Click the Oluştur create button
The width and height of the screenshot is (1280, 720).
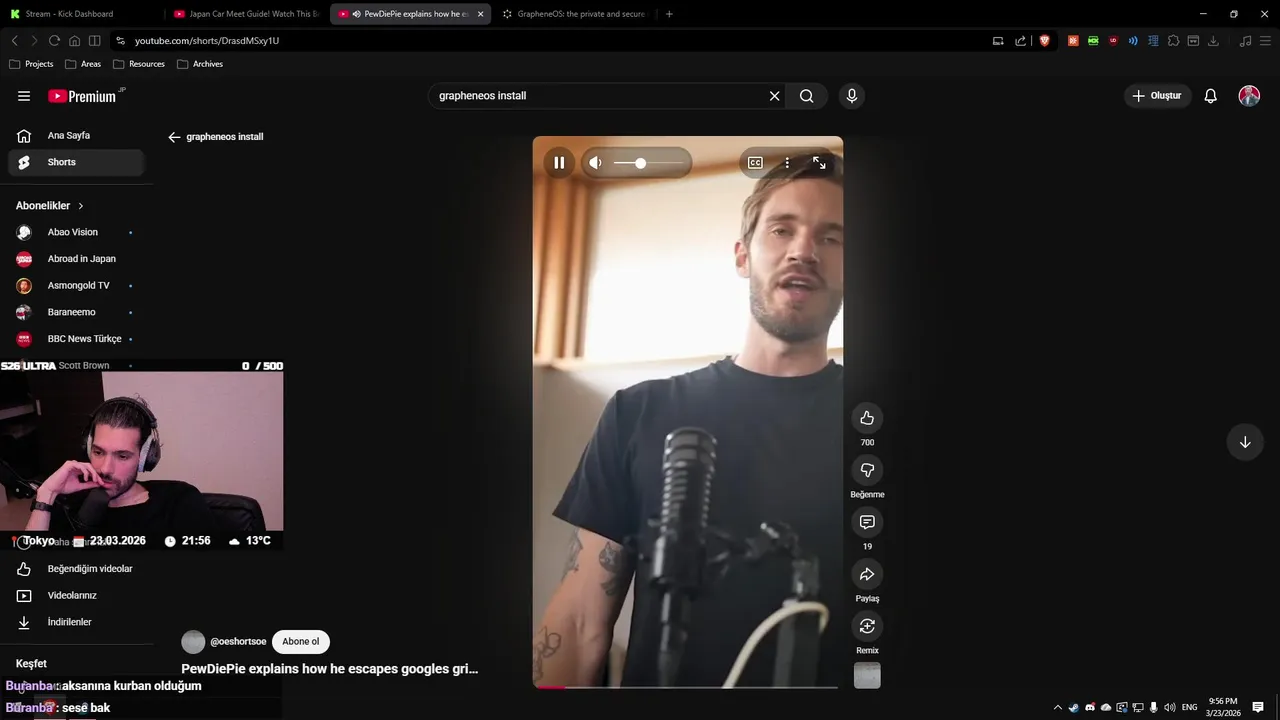1158,96
